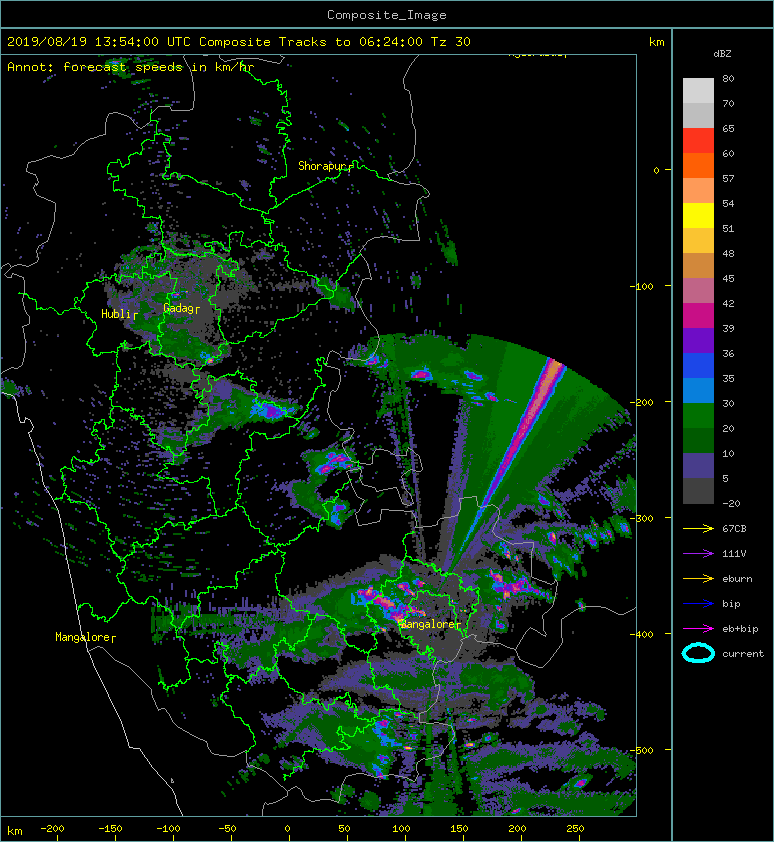Screen dimensions: 774x842
Task: Click the bottom axis -100 tick label
Action: [168, 829]
